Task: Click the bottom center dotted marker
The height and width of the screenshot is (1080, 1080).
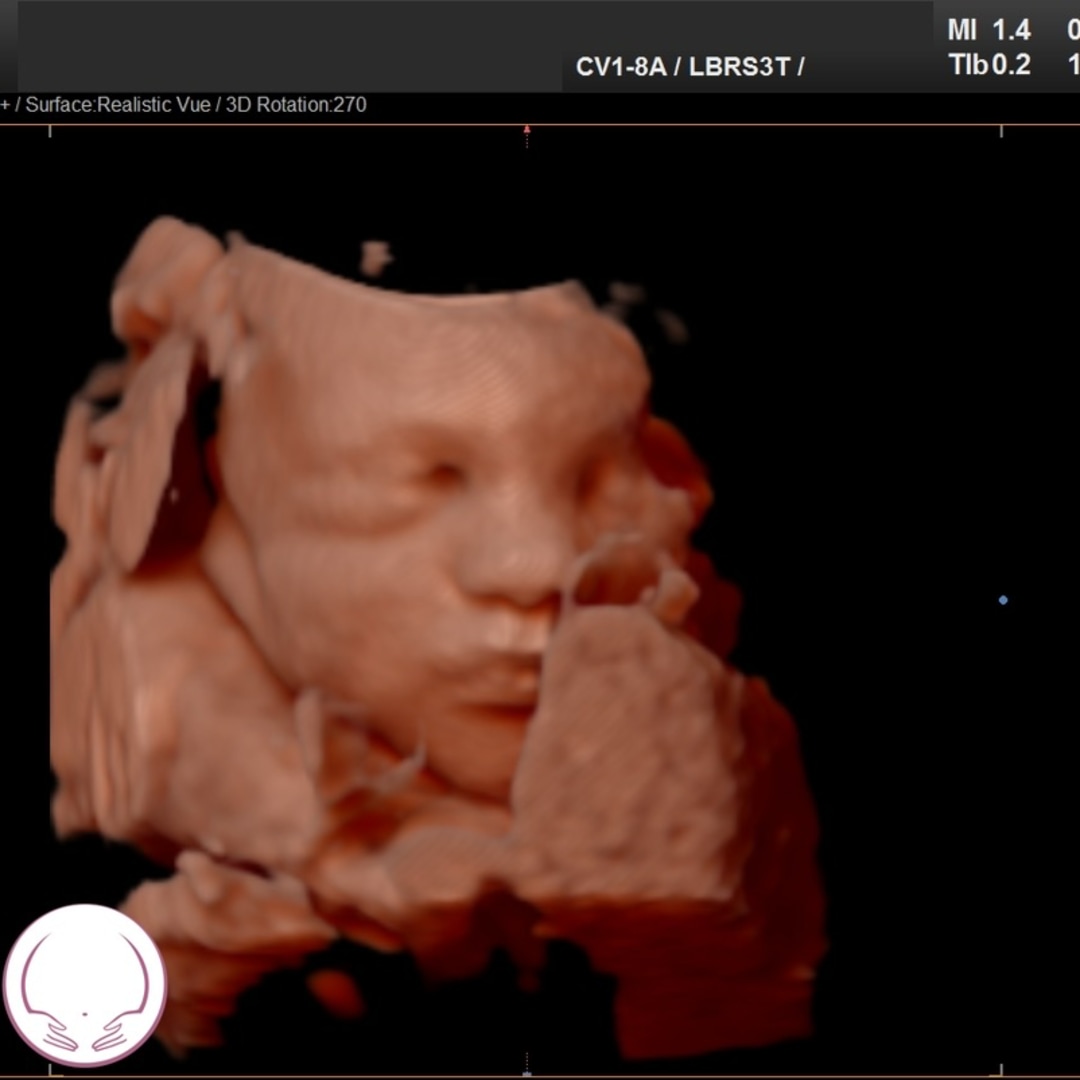Action: tap(527, 1068)
